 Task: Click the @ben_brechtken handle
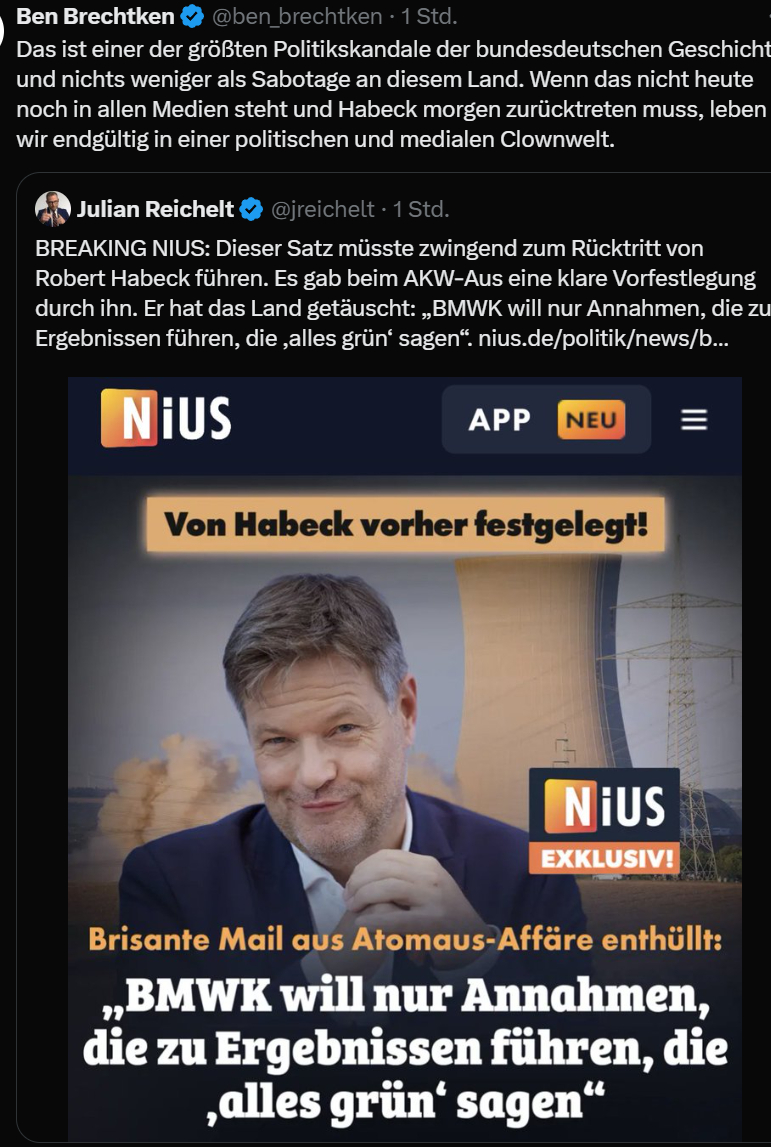coord(298,15)
